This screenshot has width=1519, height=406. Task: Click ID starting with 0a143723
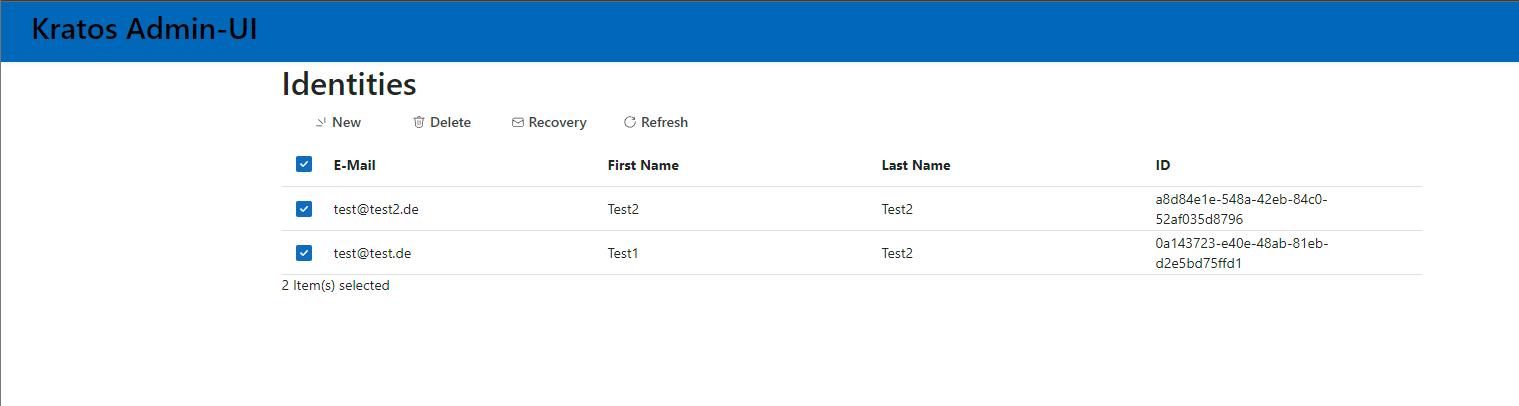click(1241, 253)
